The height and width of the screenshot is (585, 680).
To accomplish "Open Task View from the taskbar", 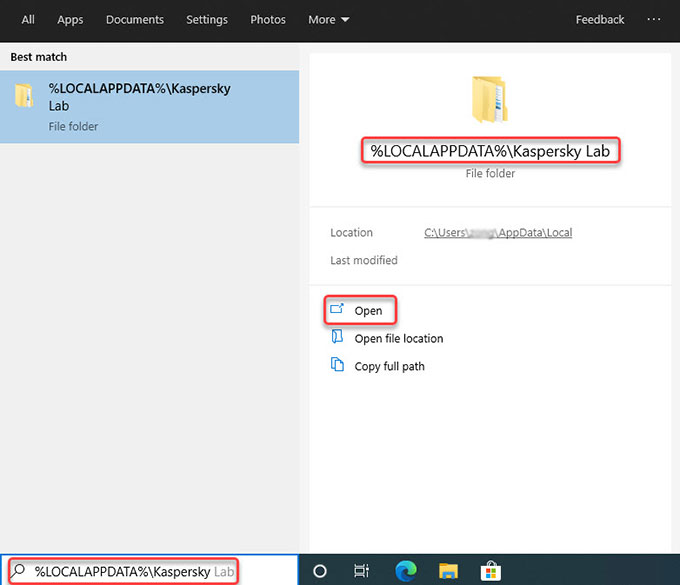I will tap(361, 571).
